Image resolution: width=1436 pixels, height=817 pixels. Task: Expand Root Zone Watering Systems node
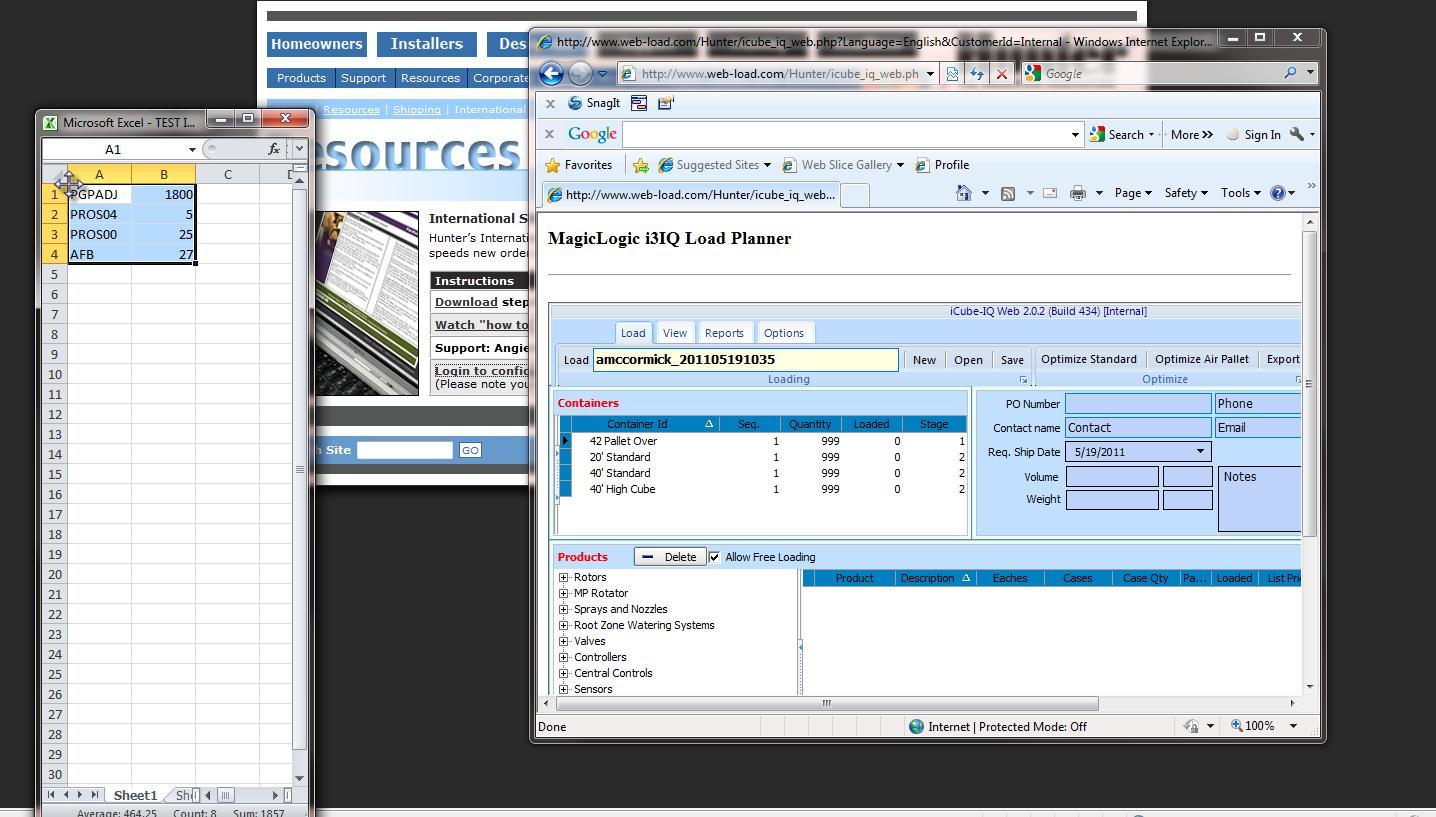pos(564,625)
